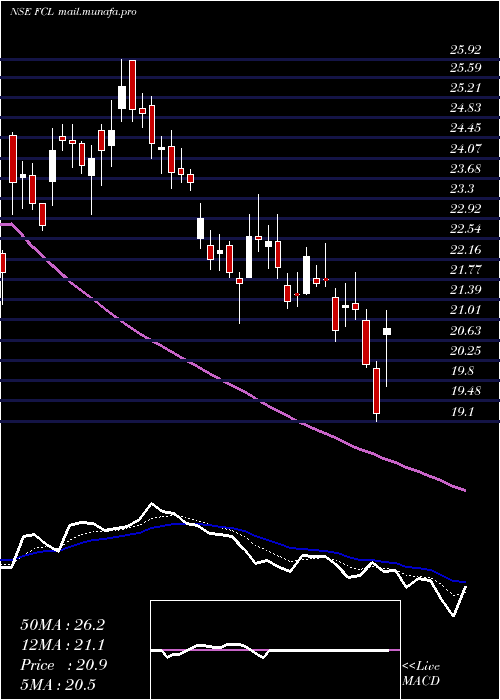The height and width of the screenshot is (700, 500).
Task: Click the 'NSE FCL mail.munafa.pro' header text
Action: click(x=73, y=12)
